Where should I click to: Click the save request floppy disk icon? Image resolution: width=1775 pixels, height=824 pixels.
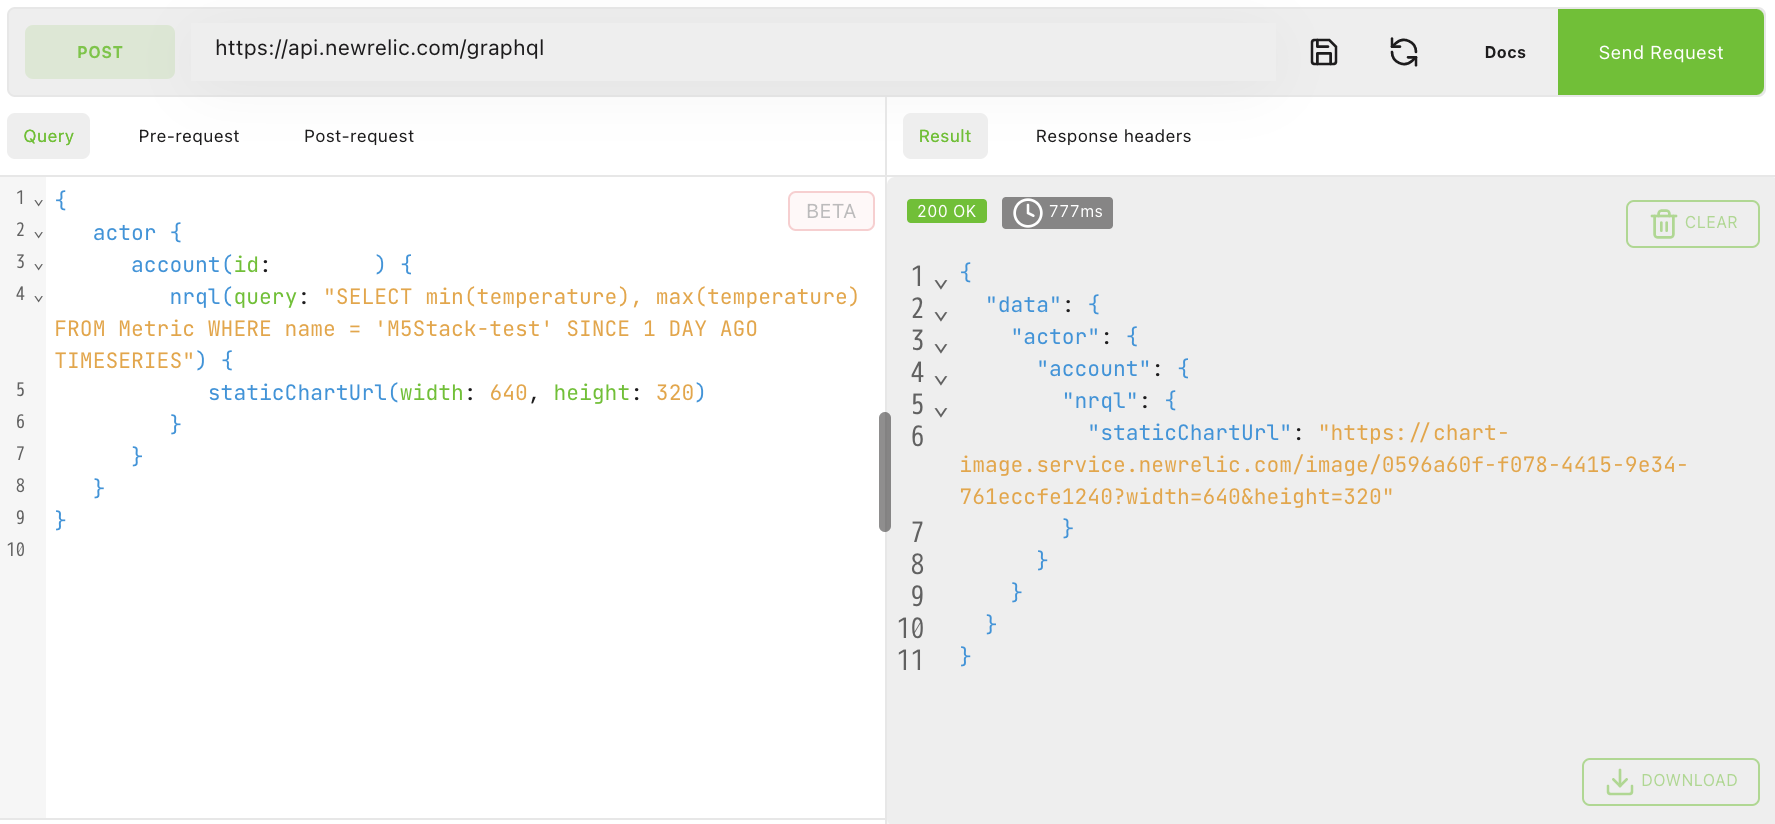click(1323, 52)
